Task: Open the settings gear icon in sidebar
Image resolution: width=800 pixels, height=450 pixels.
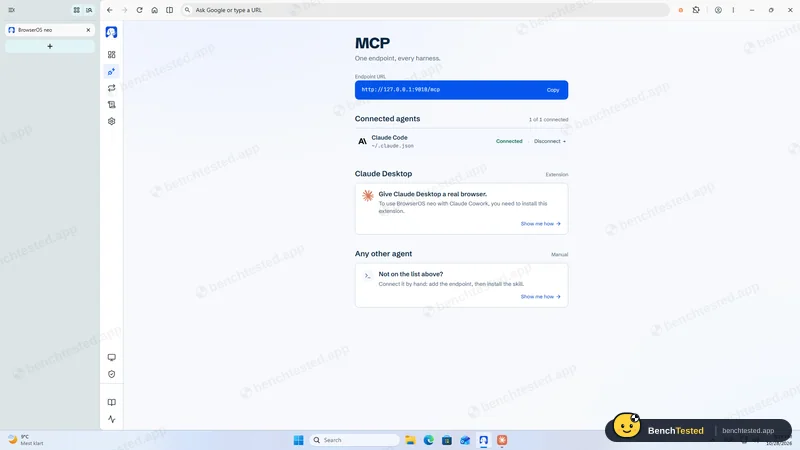Action: pos(112,121)
